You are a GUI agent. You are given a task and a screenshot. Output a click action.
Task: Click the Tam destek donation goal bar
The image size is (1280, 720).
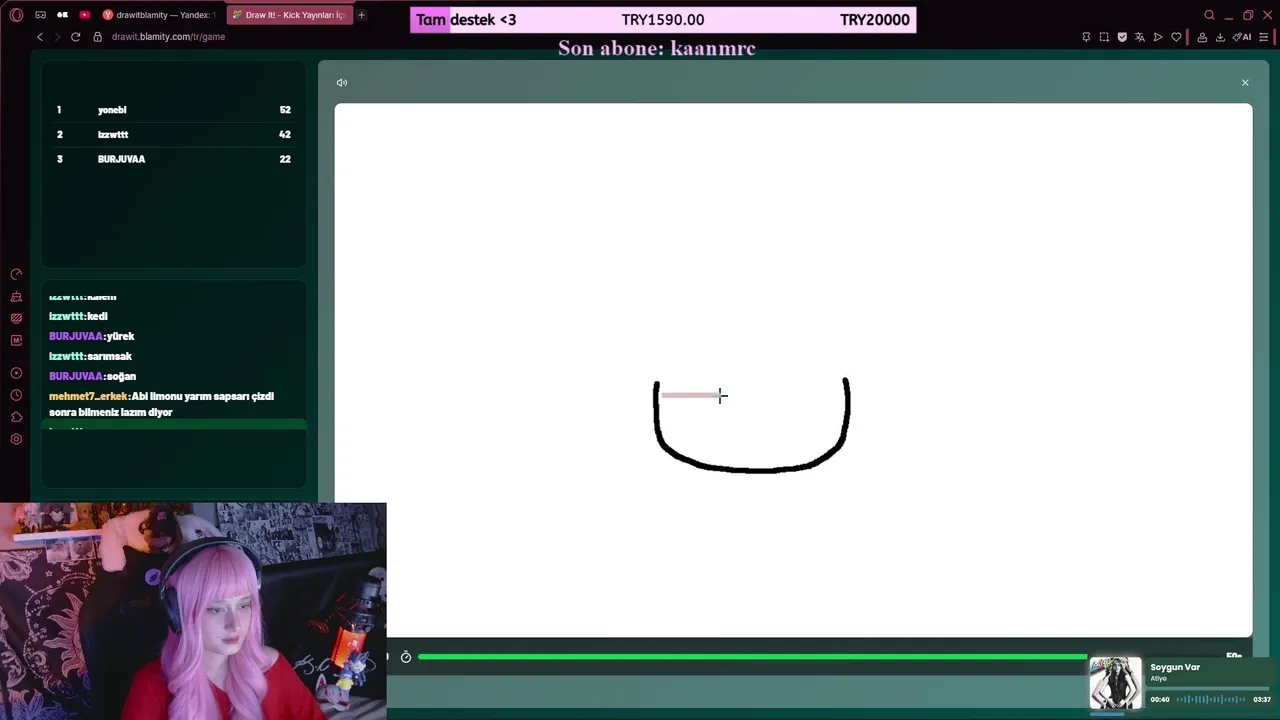point(663,20)
